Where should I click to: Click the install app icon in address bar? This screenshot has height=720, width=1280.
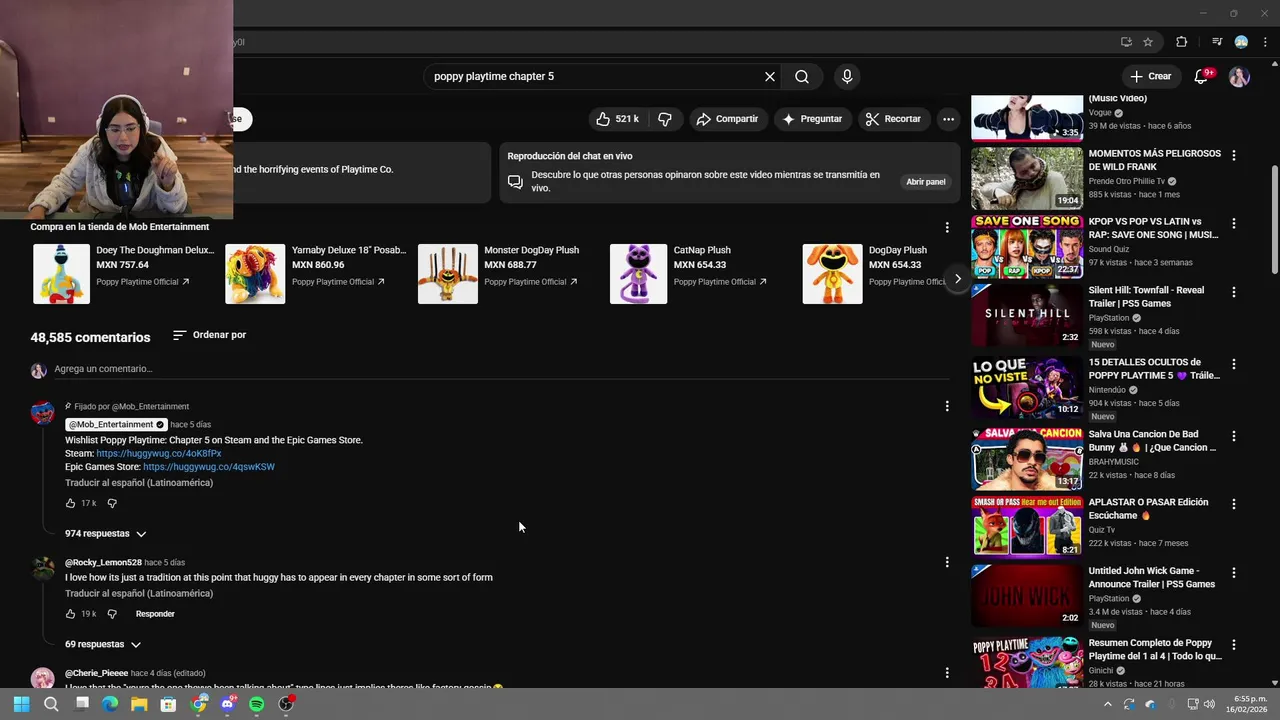[x=1126, y=42]
